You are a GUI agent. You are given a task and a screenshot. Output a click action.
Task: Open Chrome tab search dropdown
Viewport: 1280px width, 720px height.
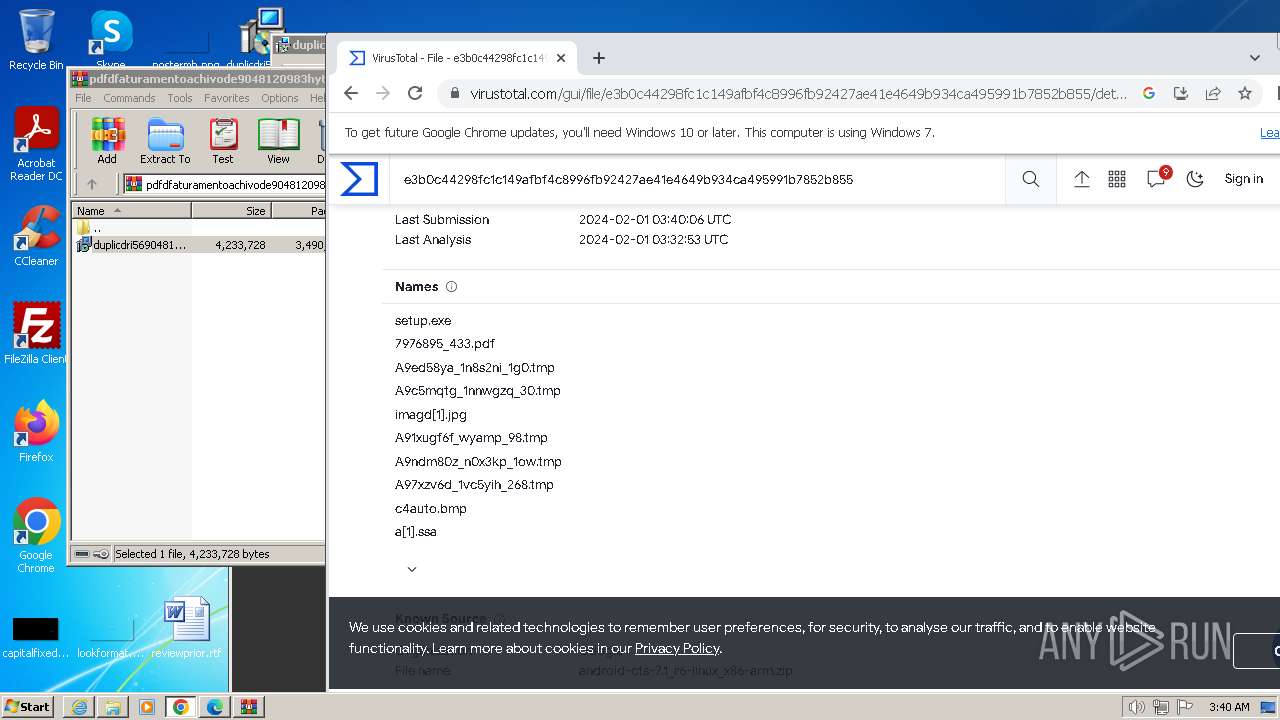pos(1255,58)
